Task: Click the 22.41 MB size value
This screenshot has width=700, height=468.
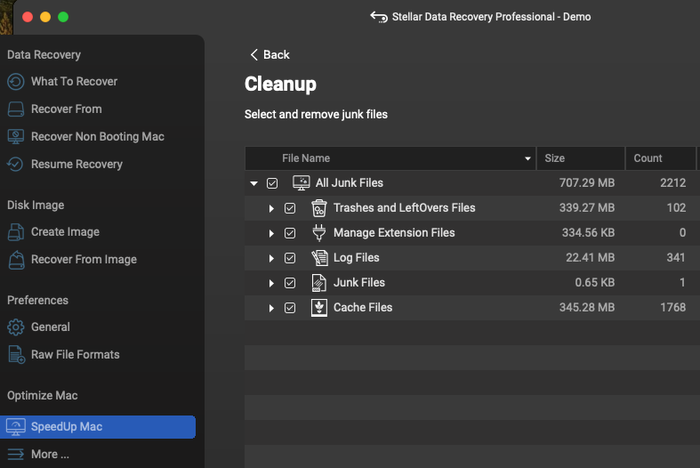Action: pyautogui.click(x=590, y=258)
